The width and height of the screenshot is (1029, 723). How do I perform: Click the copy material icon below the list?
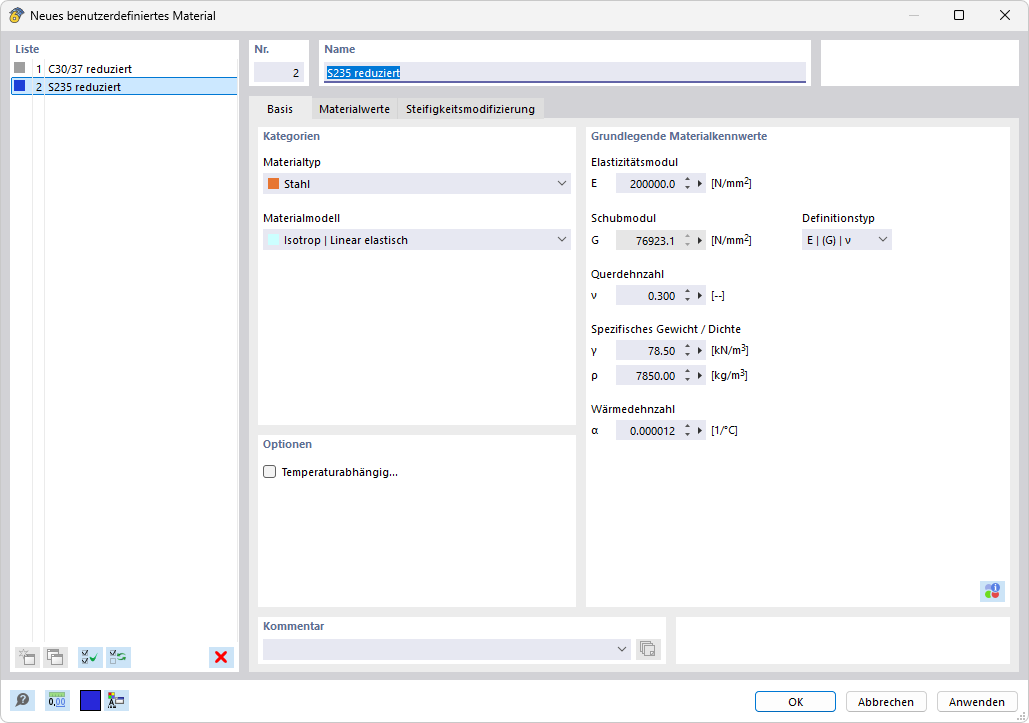(55, 657)
